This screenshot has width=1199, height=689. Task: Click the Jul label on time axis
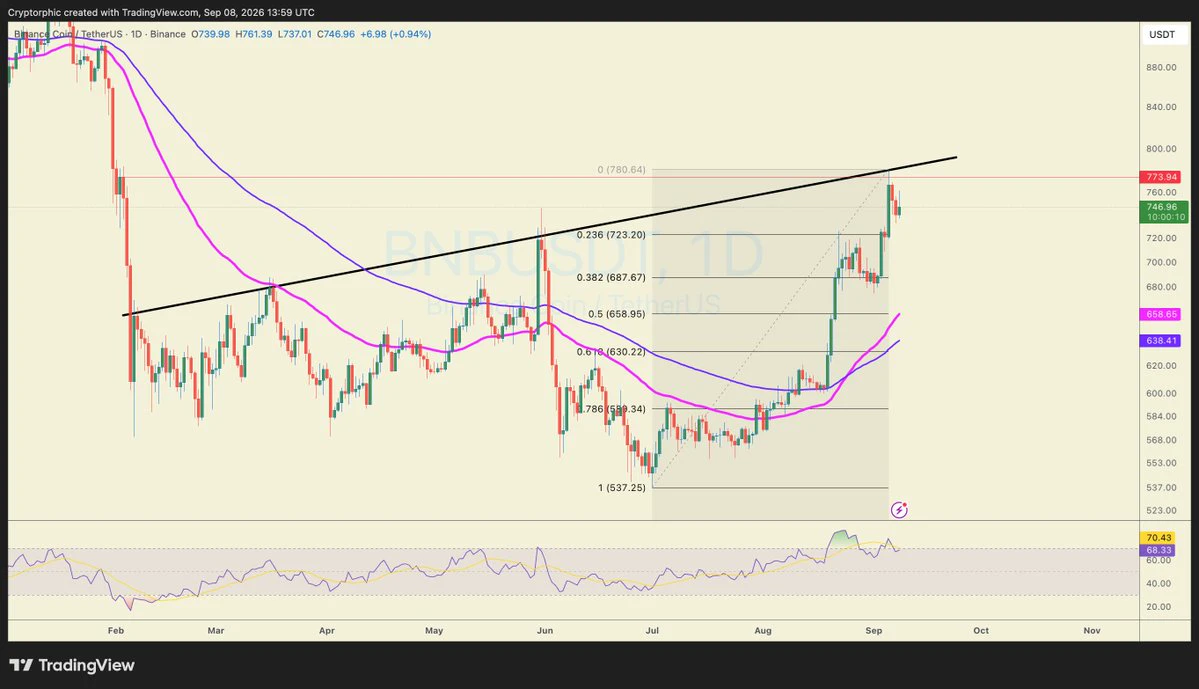(652, 631)
